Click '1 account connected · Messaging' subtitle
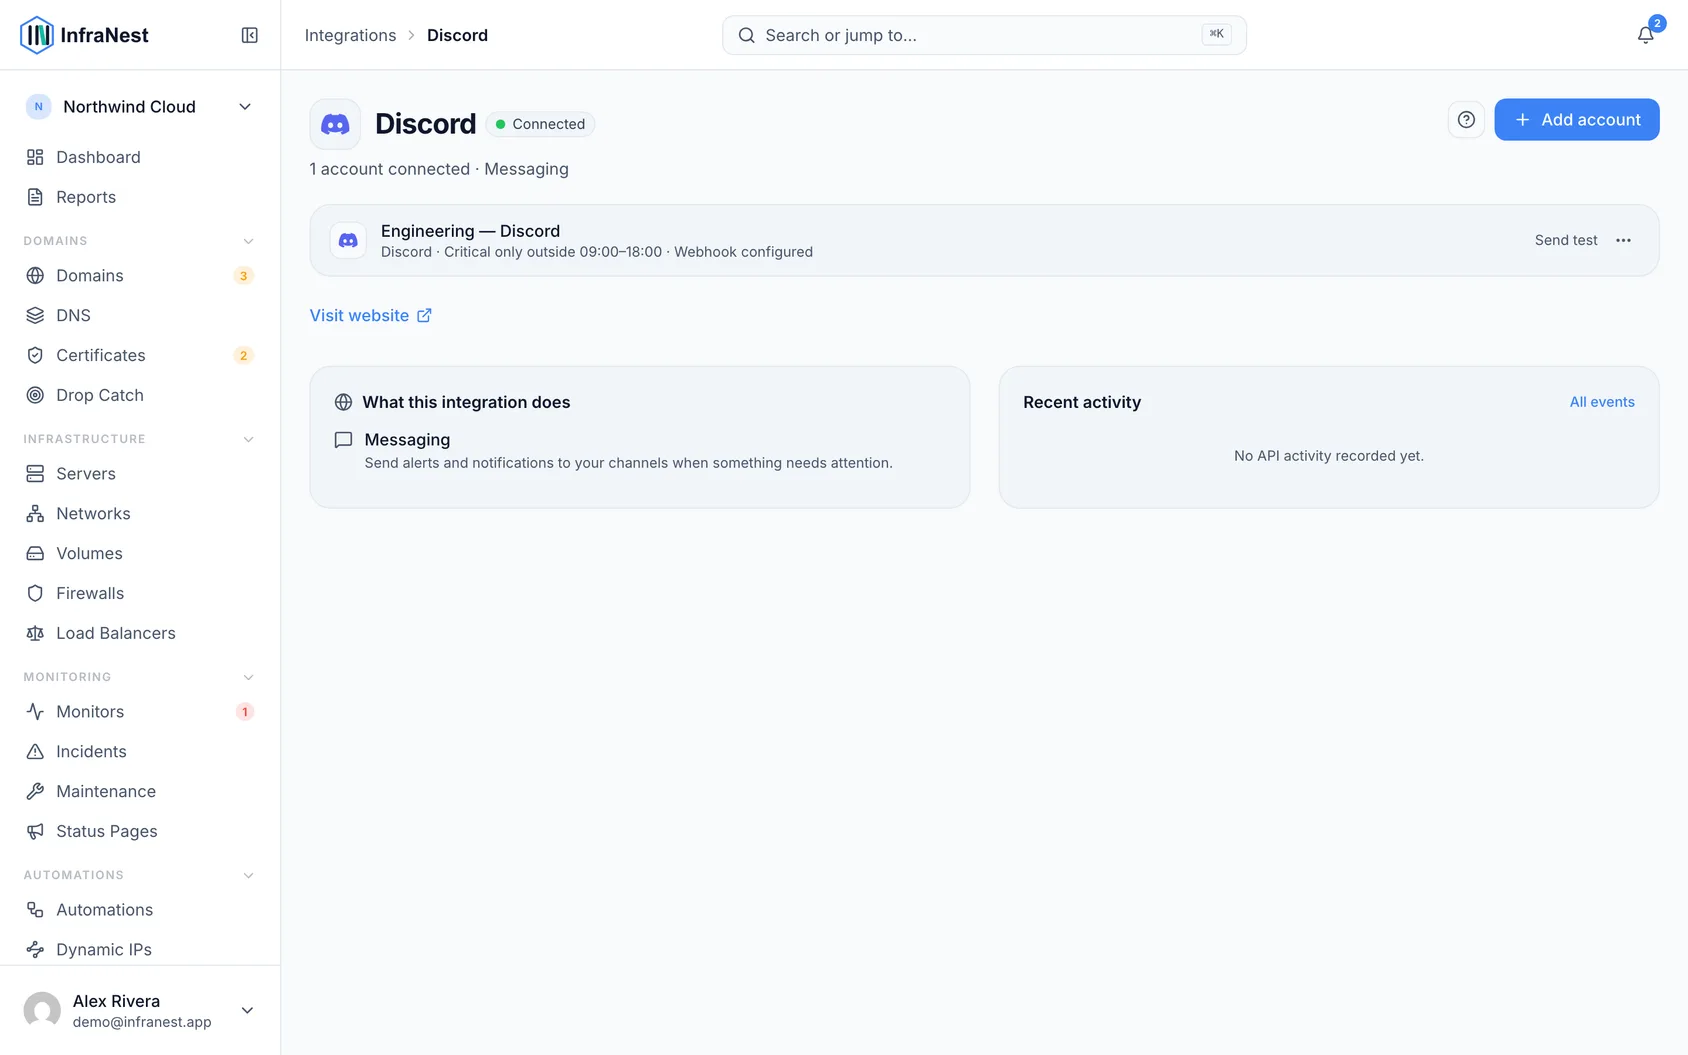 [x=439, y=169]
